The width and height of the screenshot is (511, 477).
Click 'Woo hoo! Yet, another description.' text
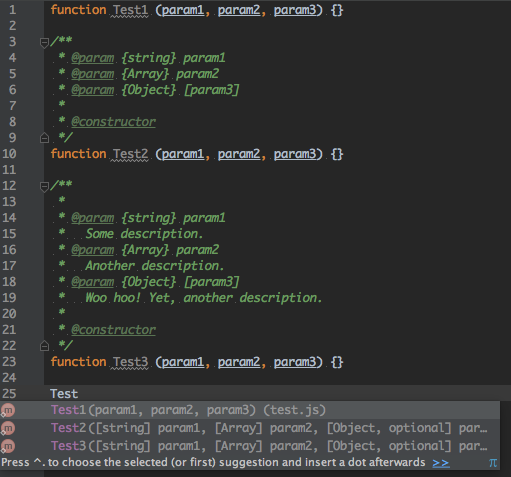pos(204,298)
